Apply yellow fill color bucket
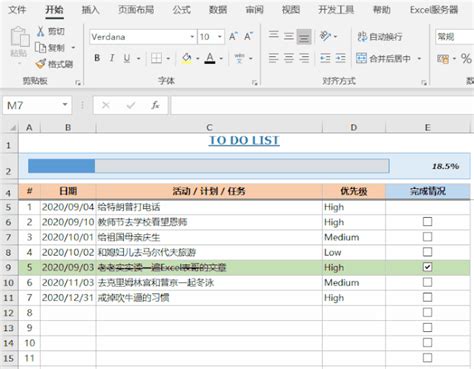 187,58
